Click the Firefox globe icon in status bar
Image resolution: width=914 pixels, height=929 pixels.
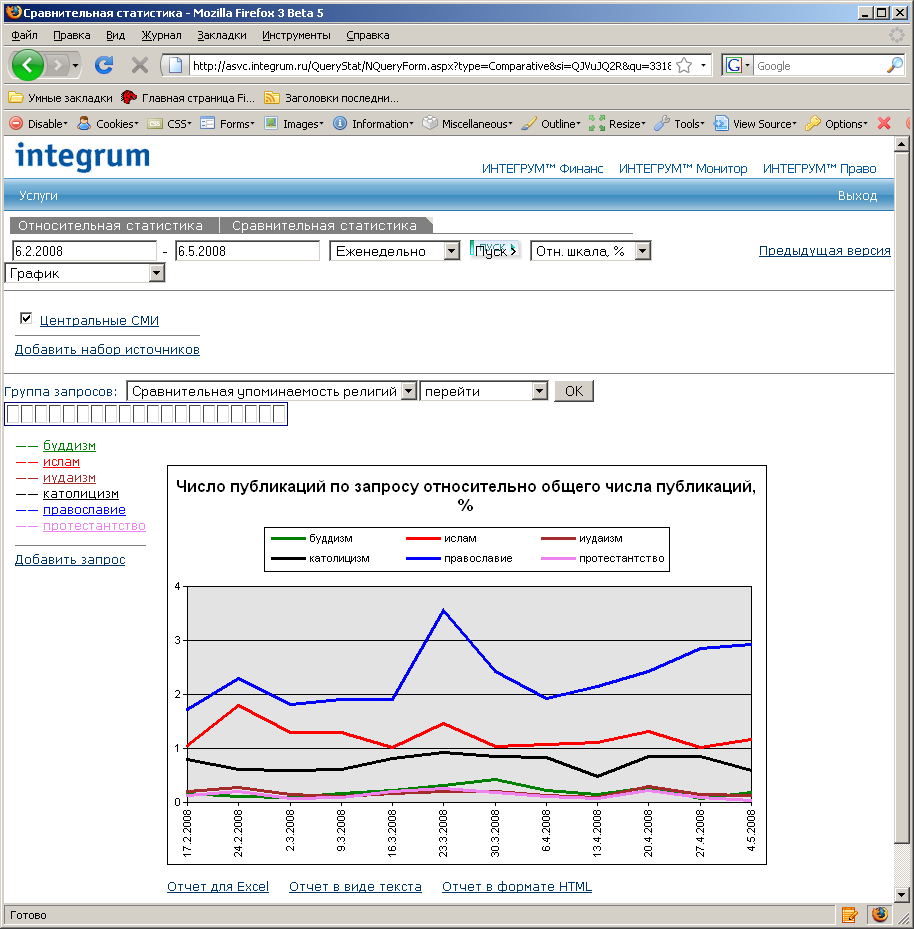coord(880,915)
